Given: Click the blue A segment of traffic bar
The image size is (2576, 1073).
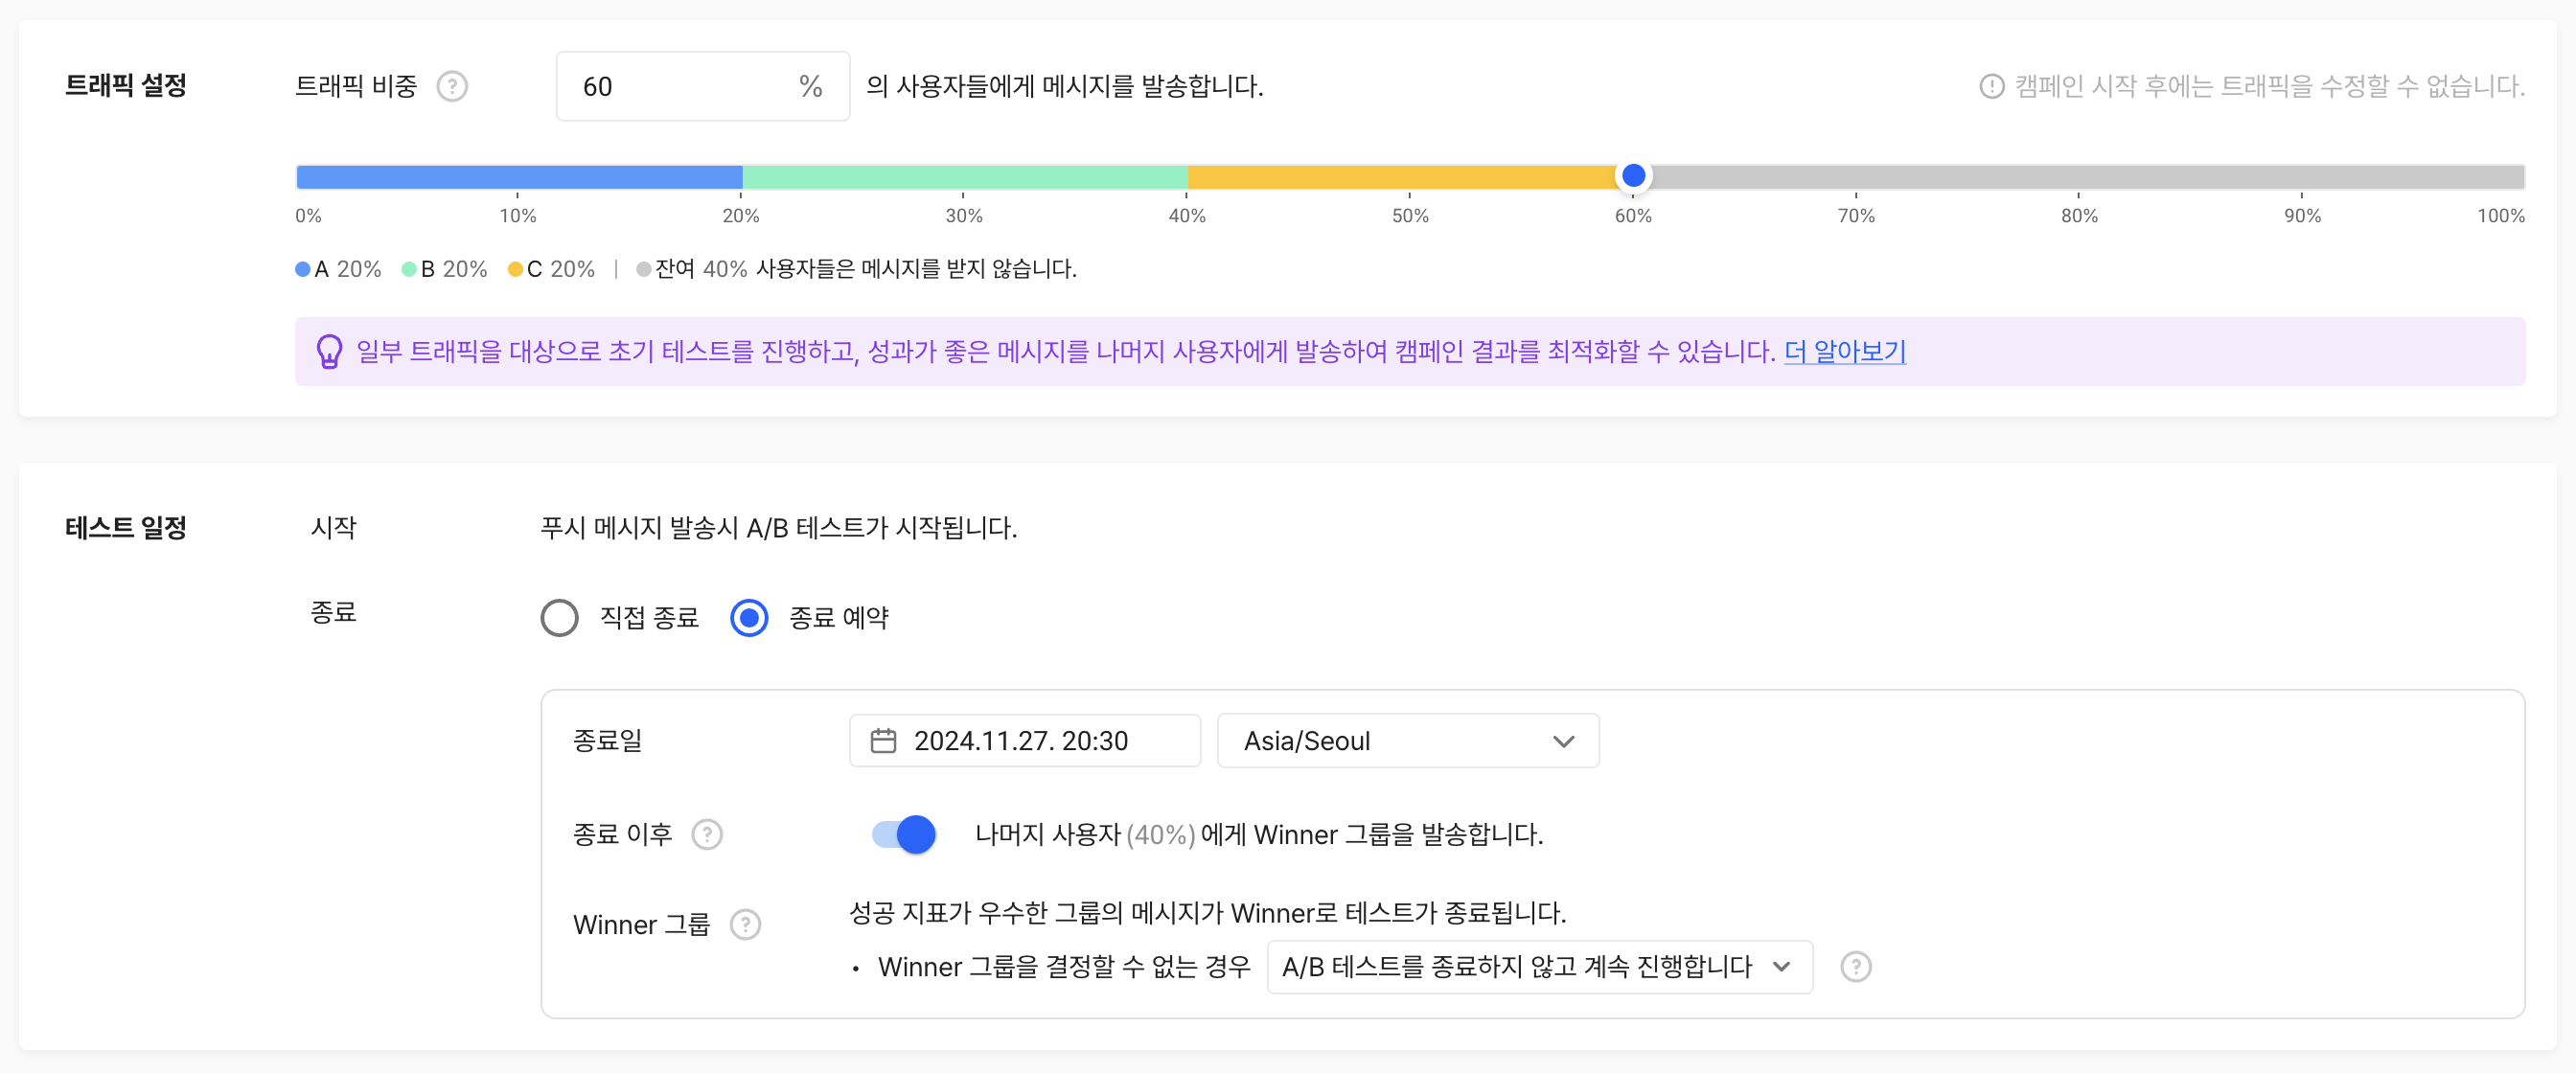Looking at the screenshot, I should click(x=519, y=177).
